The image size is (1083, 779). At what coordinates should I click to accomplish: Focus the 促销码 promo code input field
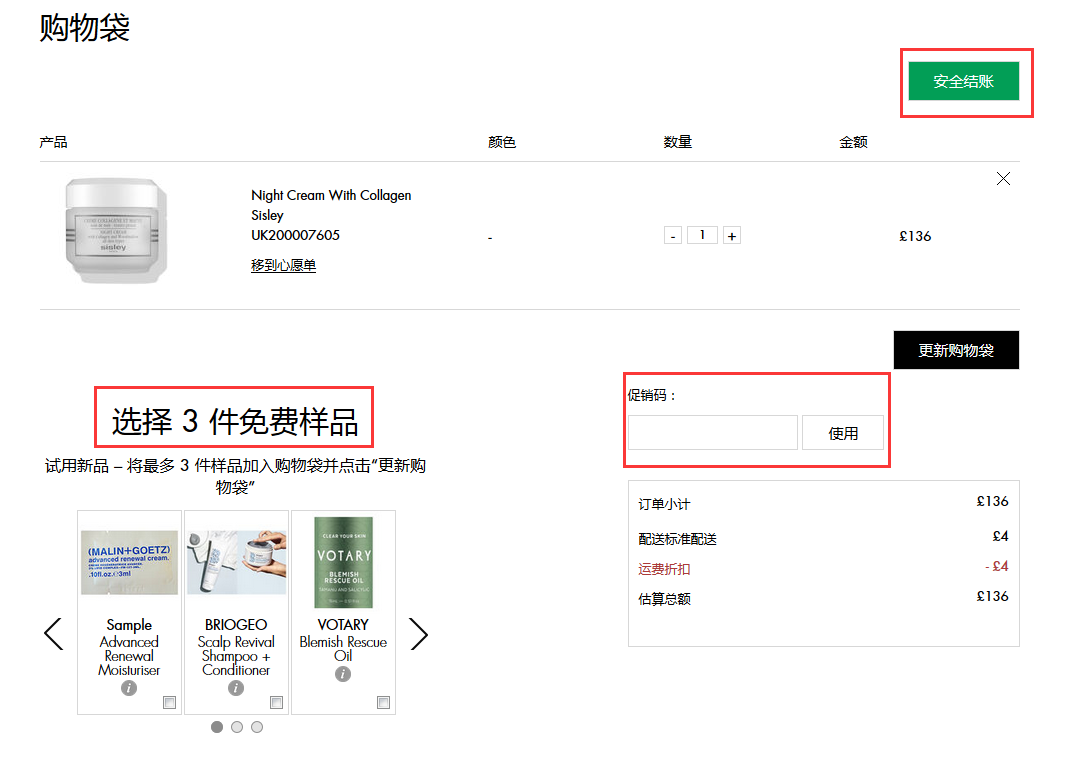713,433
